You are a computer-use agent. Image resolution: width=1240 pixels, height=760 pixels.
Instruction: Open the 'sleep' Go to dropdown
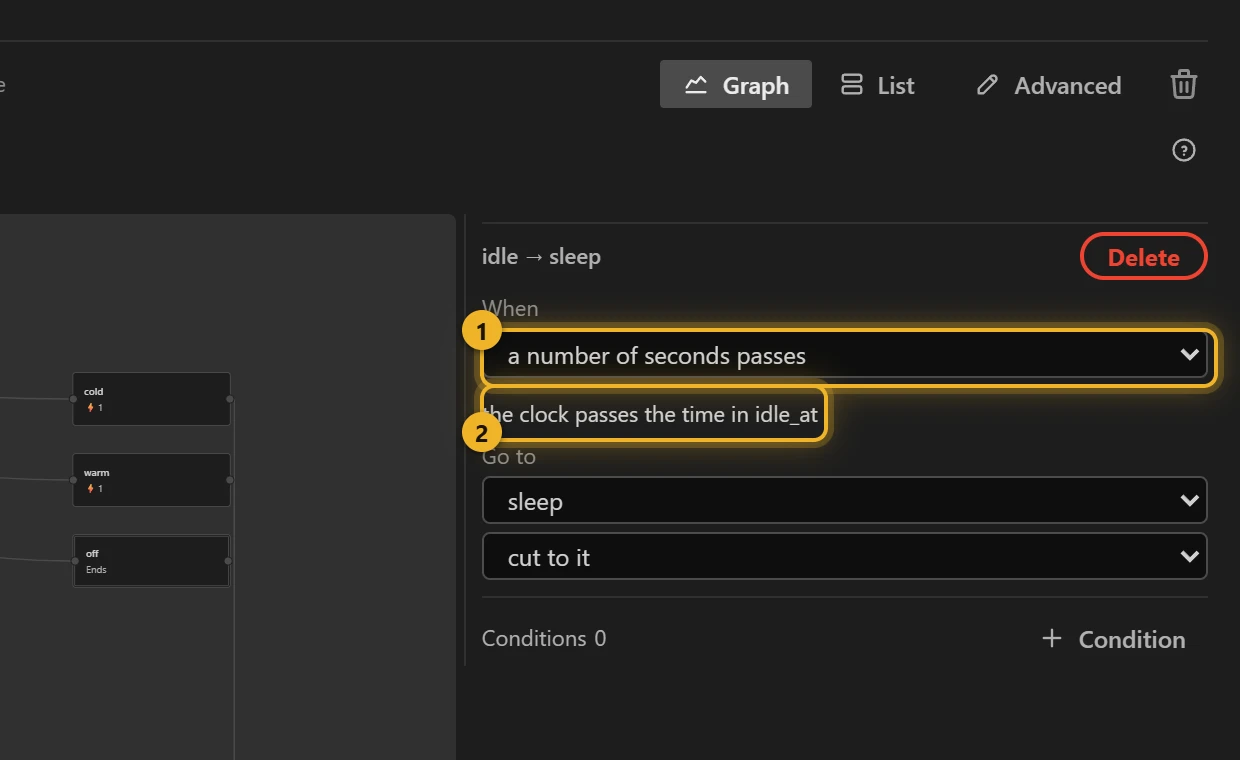click(x=845, y=501)
